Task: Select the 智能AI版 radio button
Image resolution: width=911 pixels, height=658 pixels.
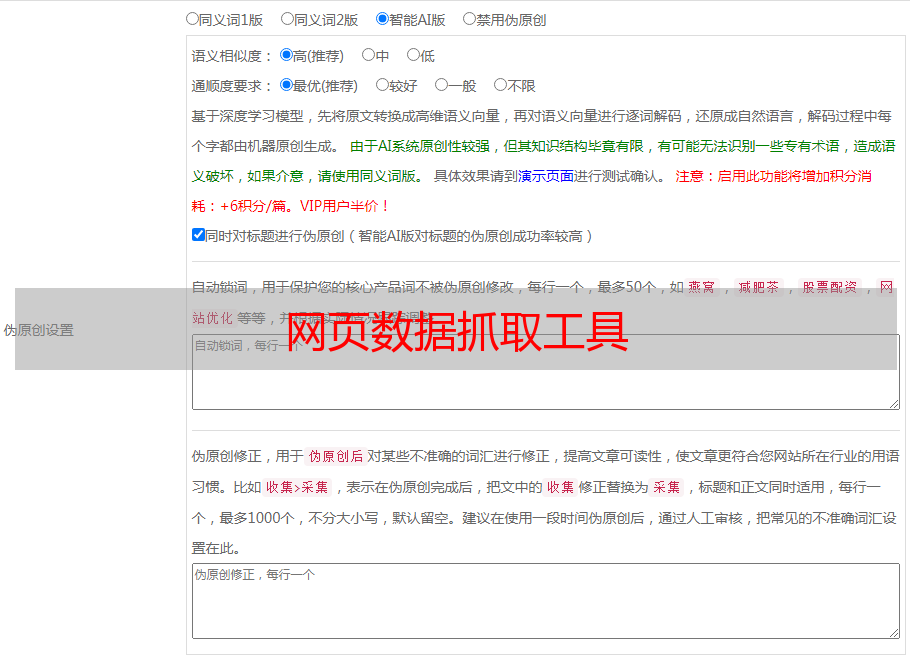Action: point(382,19)
